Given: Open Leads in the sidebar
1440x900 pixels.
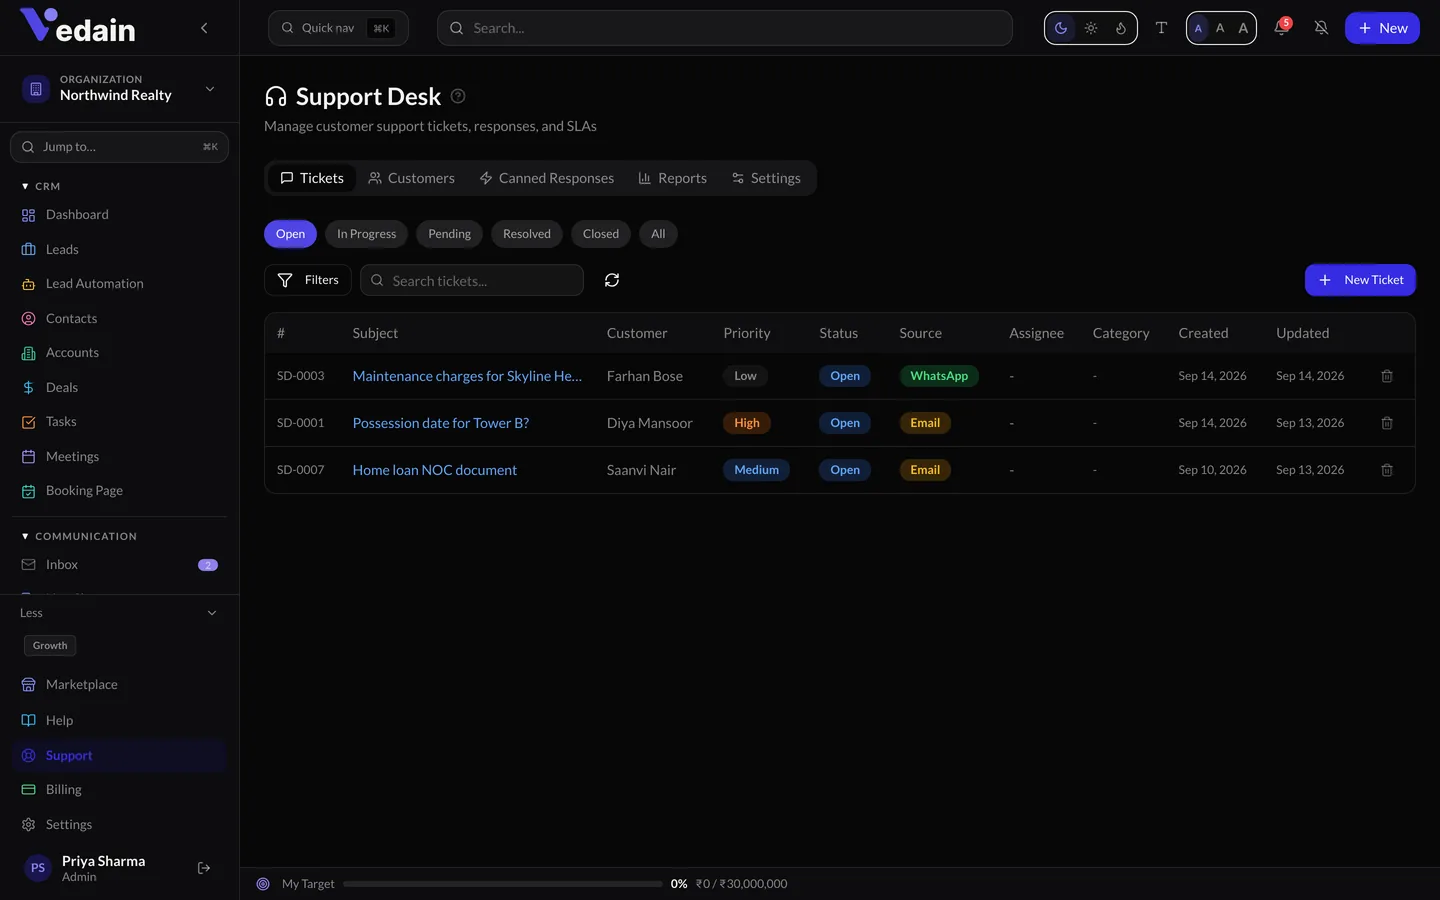Looking at the screenshot, I should coord(119,249).
